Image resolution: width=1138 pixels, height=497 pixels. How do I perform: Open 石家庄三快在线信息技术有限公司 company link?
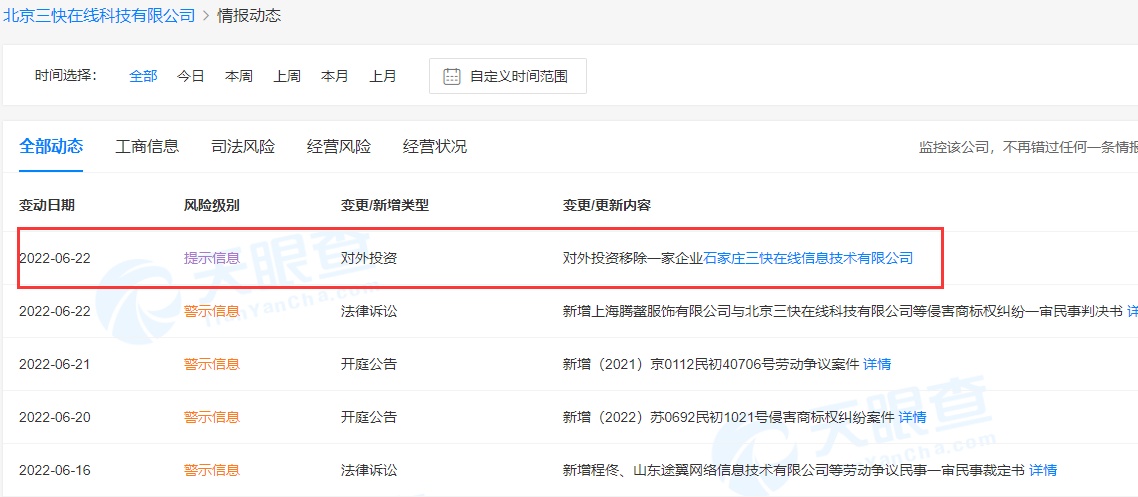(808, 258)
